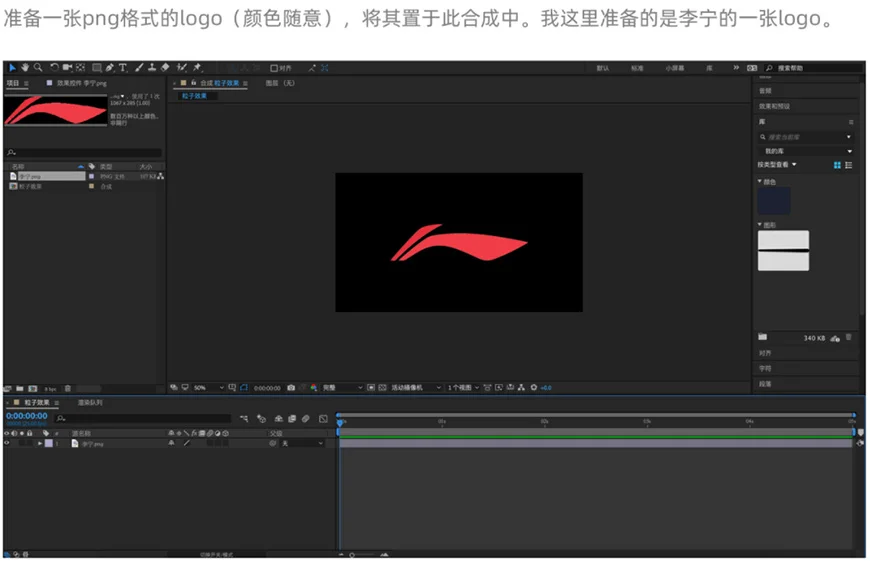This screenshot has width=870, height=561.
Task: Open parent dropdown for 李宁.png layer
Action: (302, 443)
